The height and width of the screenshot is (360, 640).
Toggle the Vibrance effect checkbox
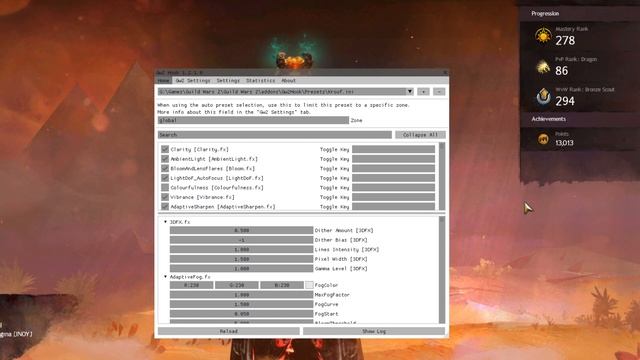coord(165,197)
